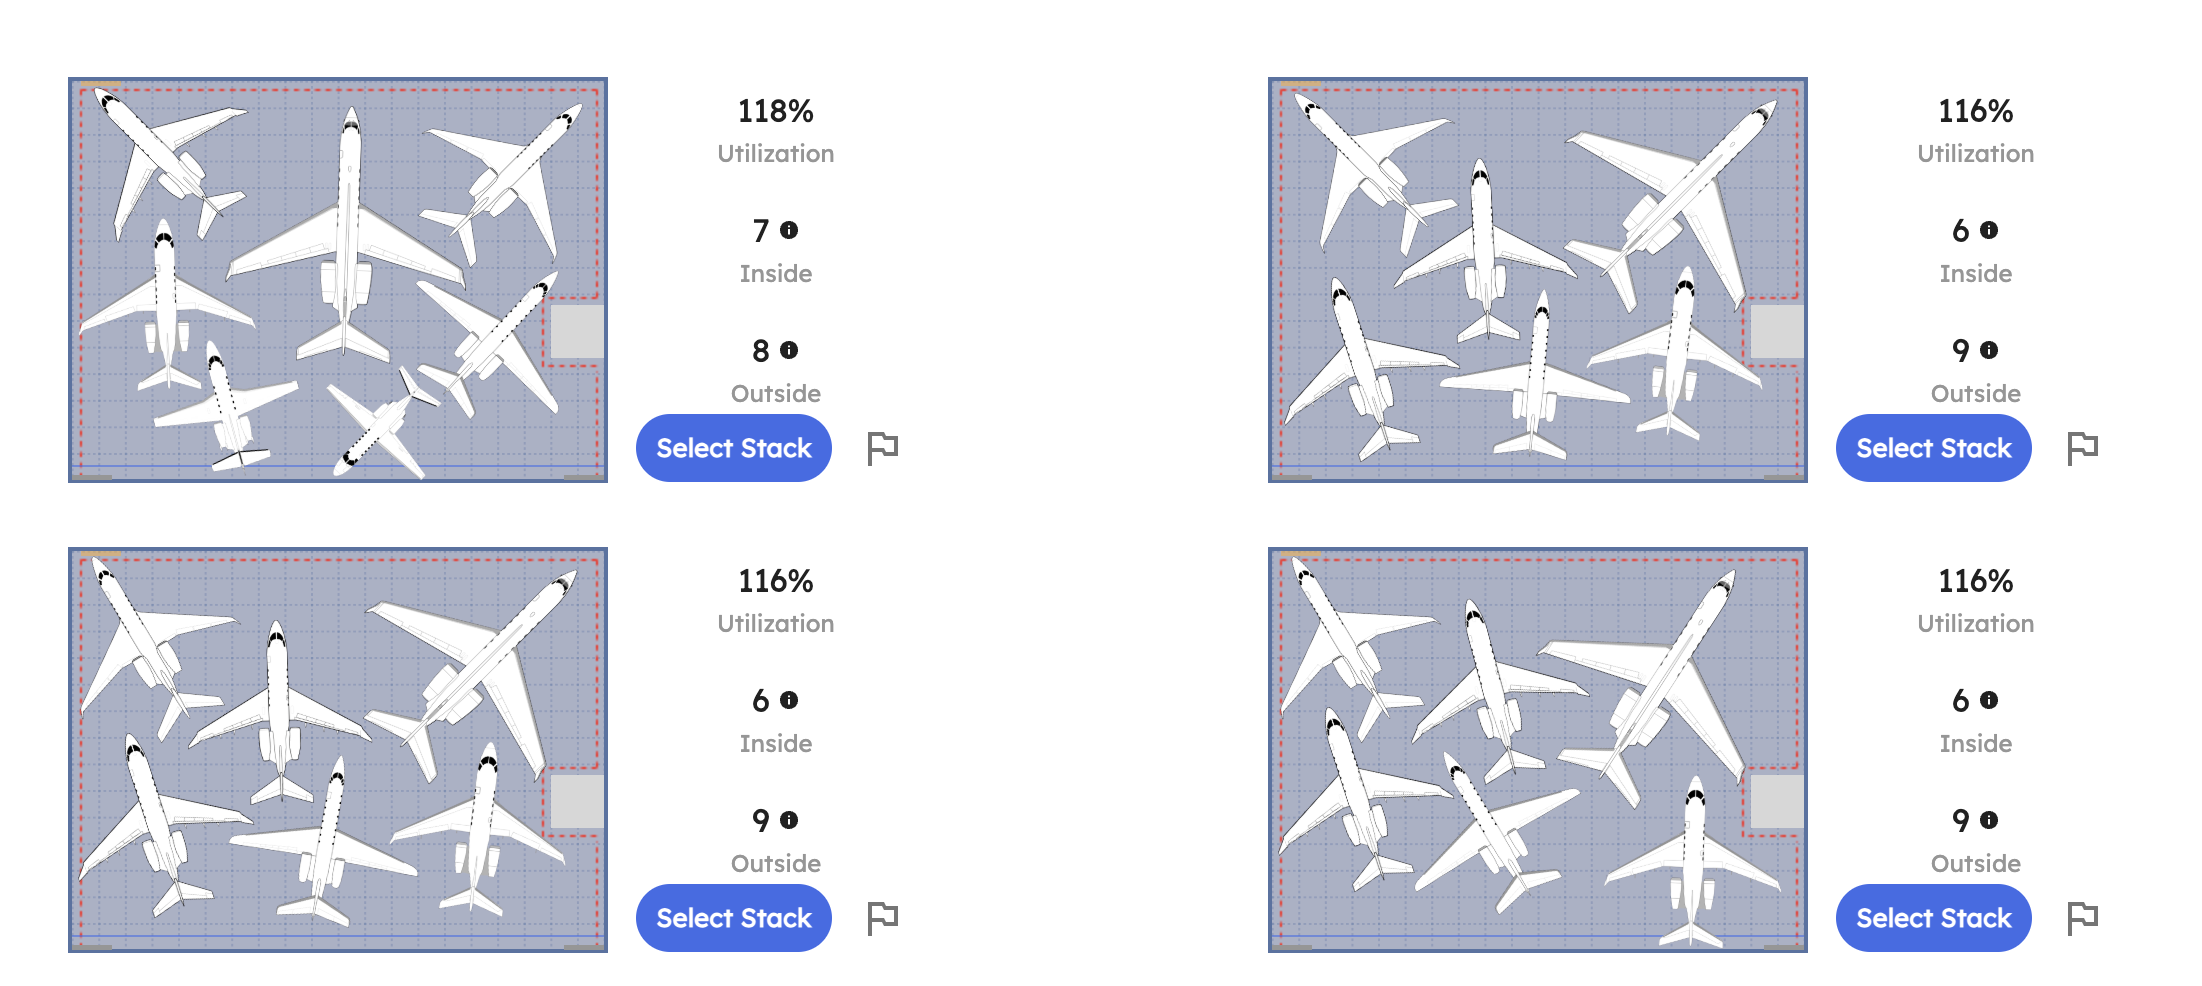View Inside info for the bottom-right stack
This screenshot has width=2202, height=986.
[1989, 700]
